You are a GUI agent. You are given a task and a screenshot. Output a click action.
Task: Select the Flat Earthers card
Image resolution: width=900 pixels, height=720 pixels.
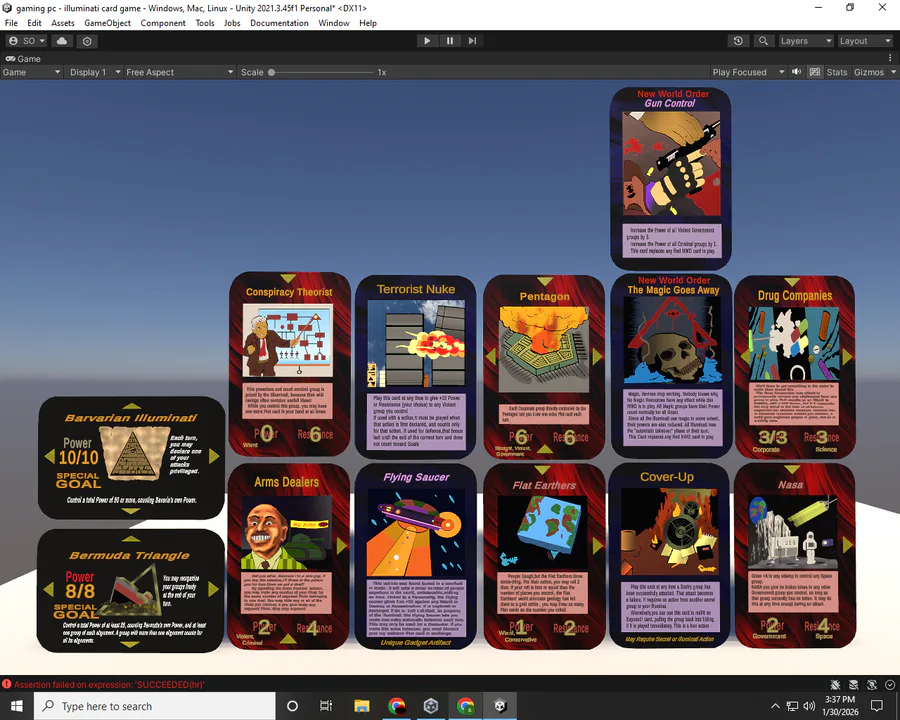[x=544, y=557]
